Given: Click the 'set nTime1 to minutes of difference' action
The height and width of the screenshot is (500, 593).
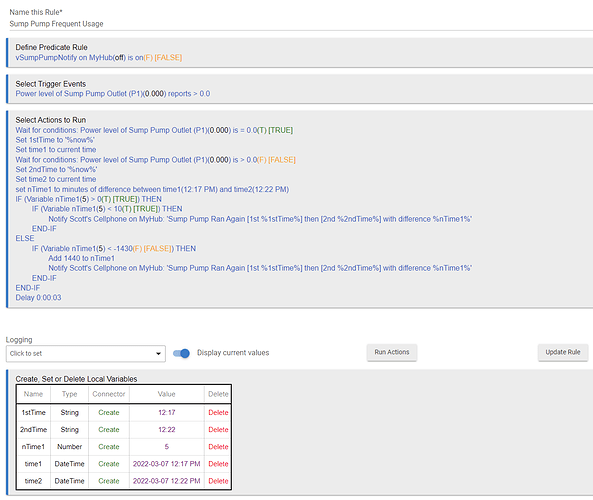Looking at the screenshot, I should 152,189.
